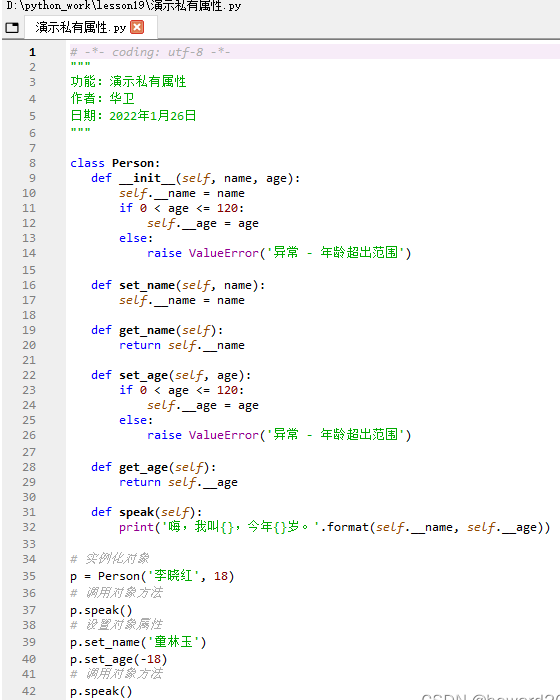
Task: Click the class Person definition
Action: (115, 163)
